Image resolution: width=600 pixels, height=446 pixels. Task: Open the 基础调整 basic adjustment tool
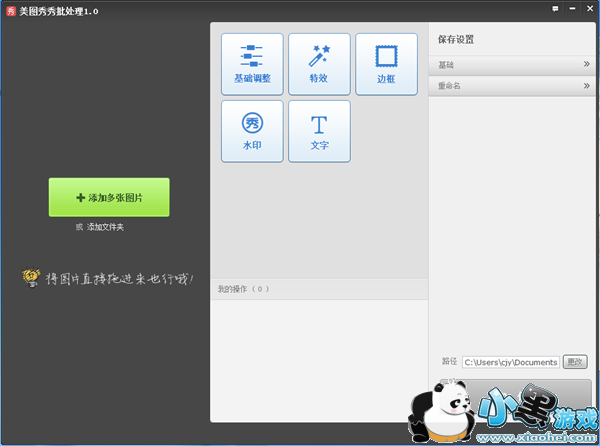point(252,64)
